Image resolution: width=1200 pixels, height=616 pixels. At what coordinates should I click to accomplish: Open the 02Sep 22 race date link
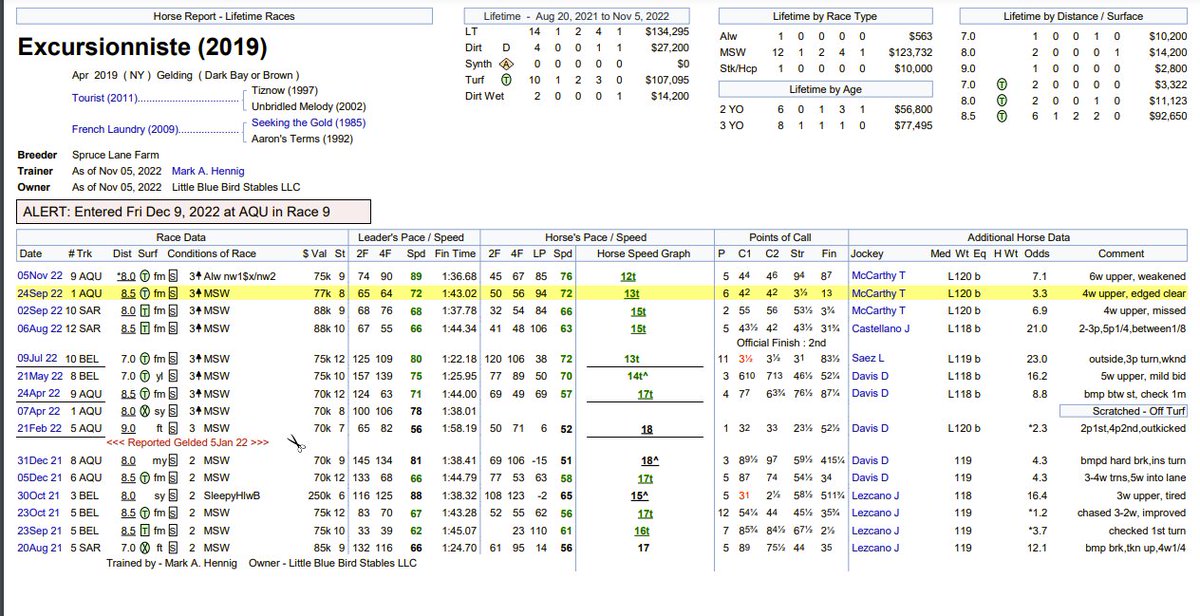pyautogui.click(x=38, y=312)
